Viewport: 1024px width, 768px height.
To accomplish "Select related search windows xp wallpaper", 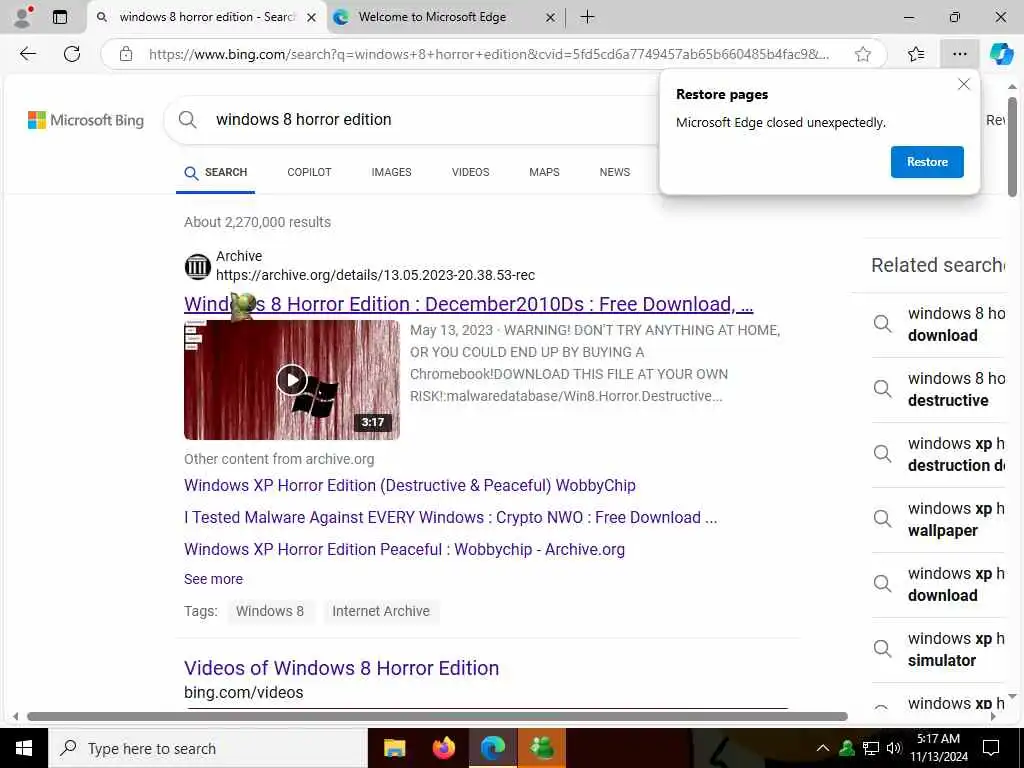I will pos(939,520).
